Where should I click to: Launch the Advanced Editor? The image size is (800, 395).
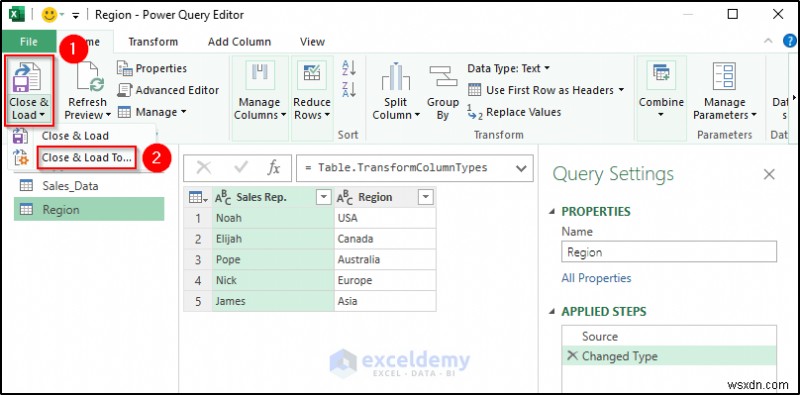click(x=168, y=90)
